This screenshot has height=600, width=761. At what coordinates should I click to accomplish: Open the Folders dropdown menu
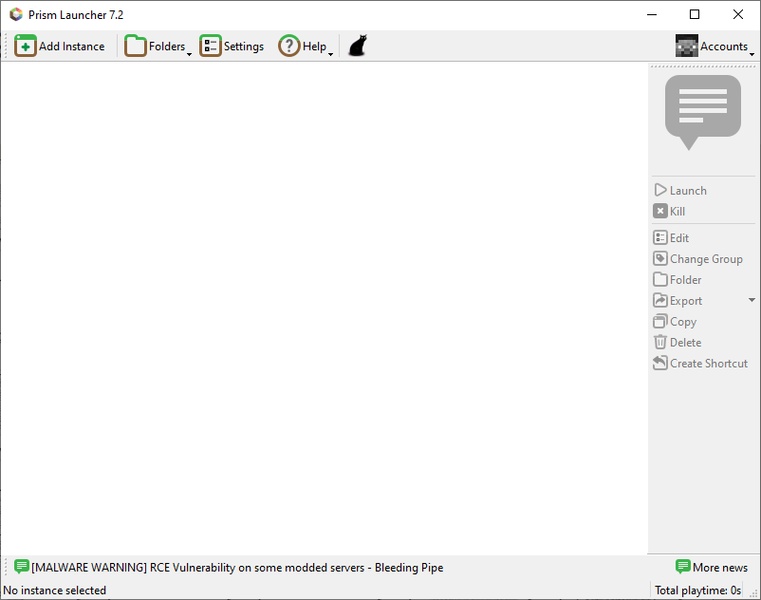tap(158, 46)
